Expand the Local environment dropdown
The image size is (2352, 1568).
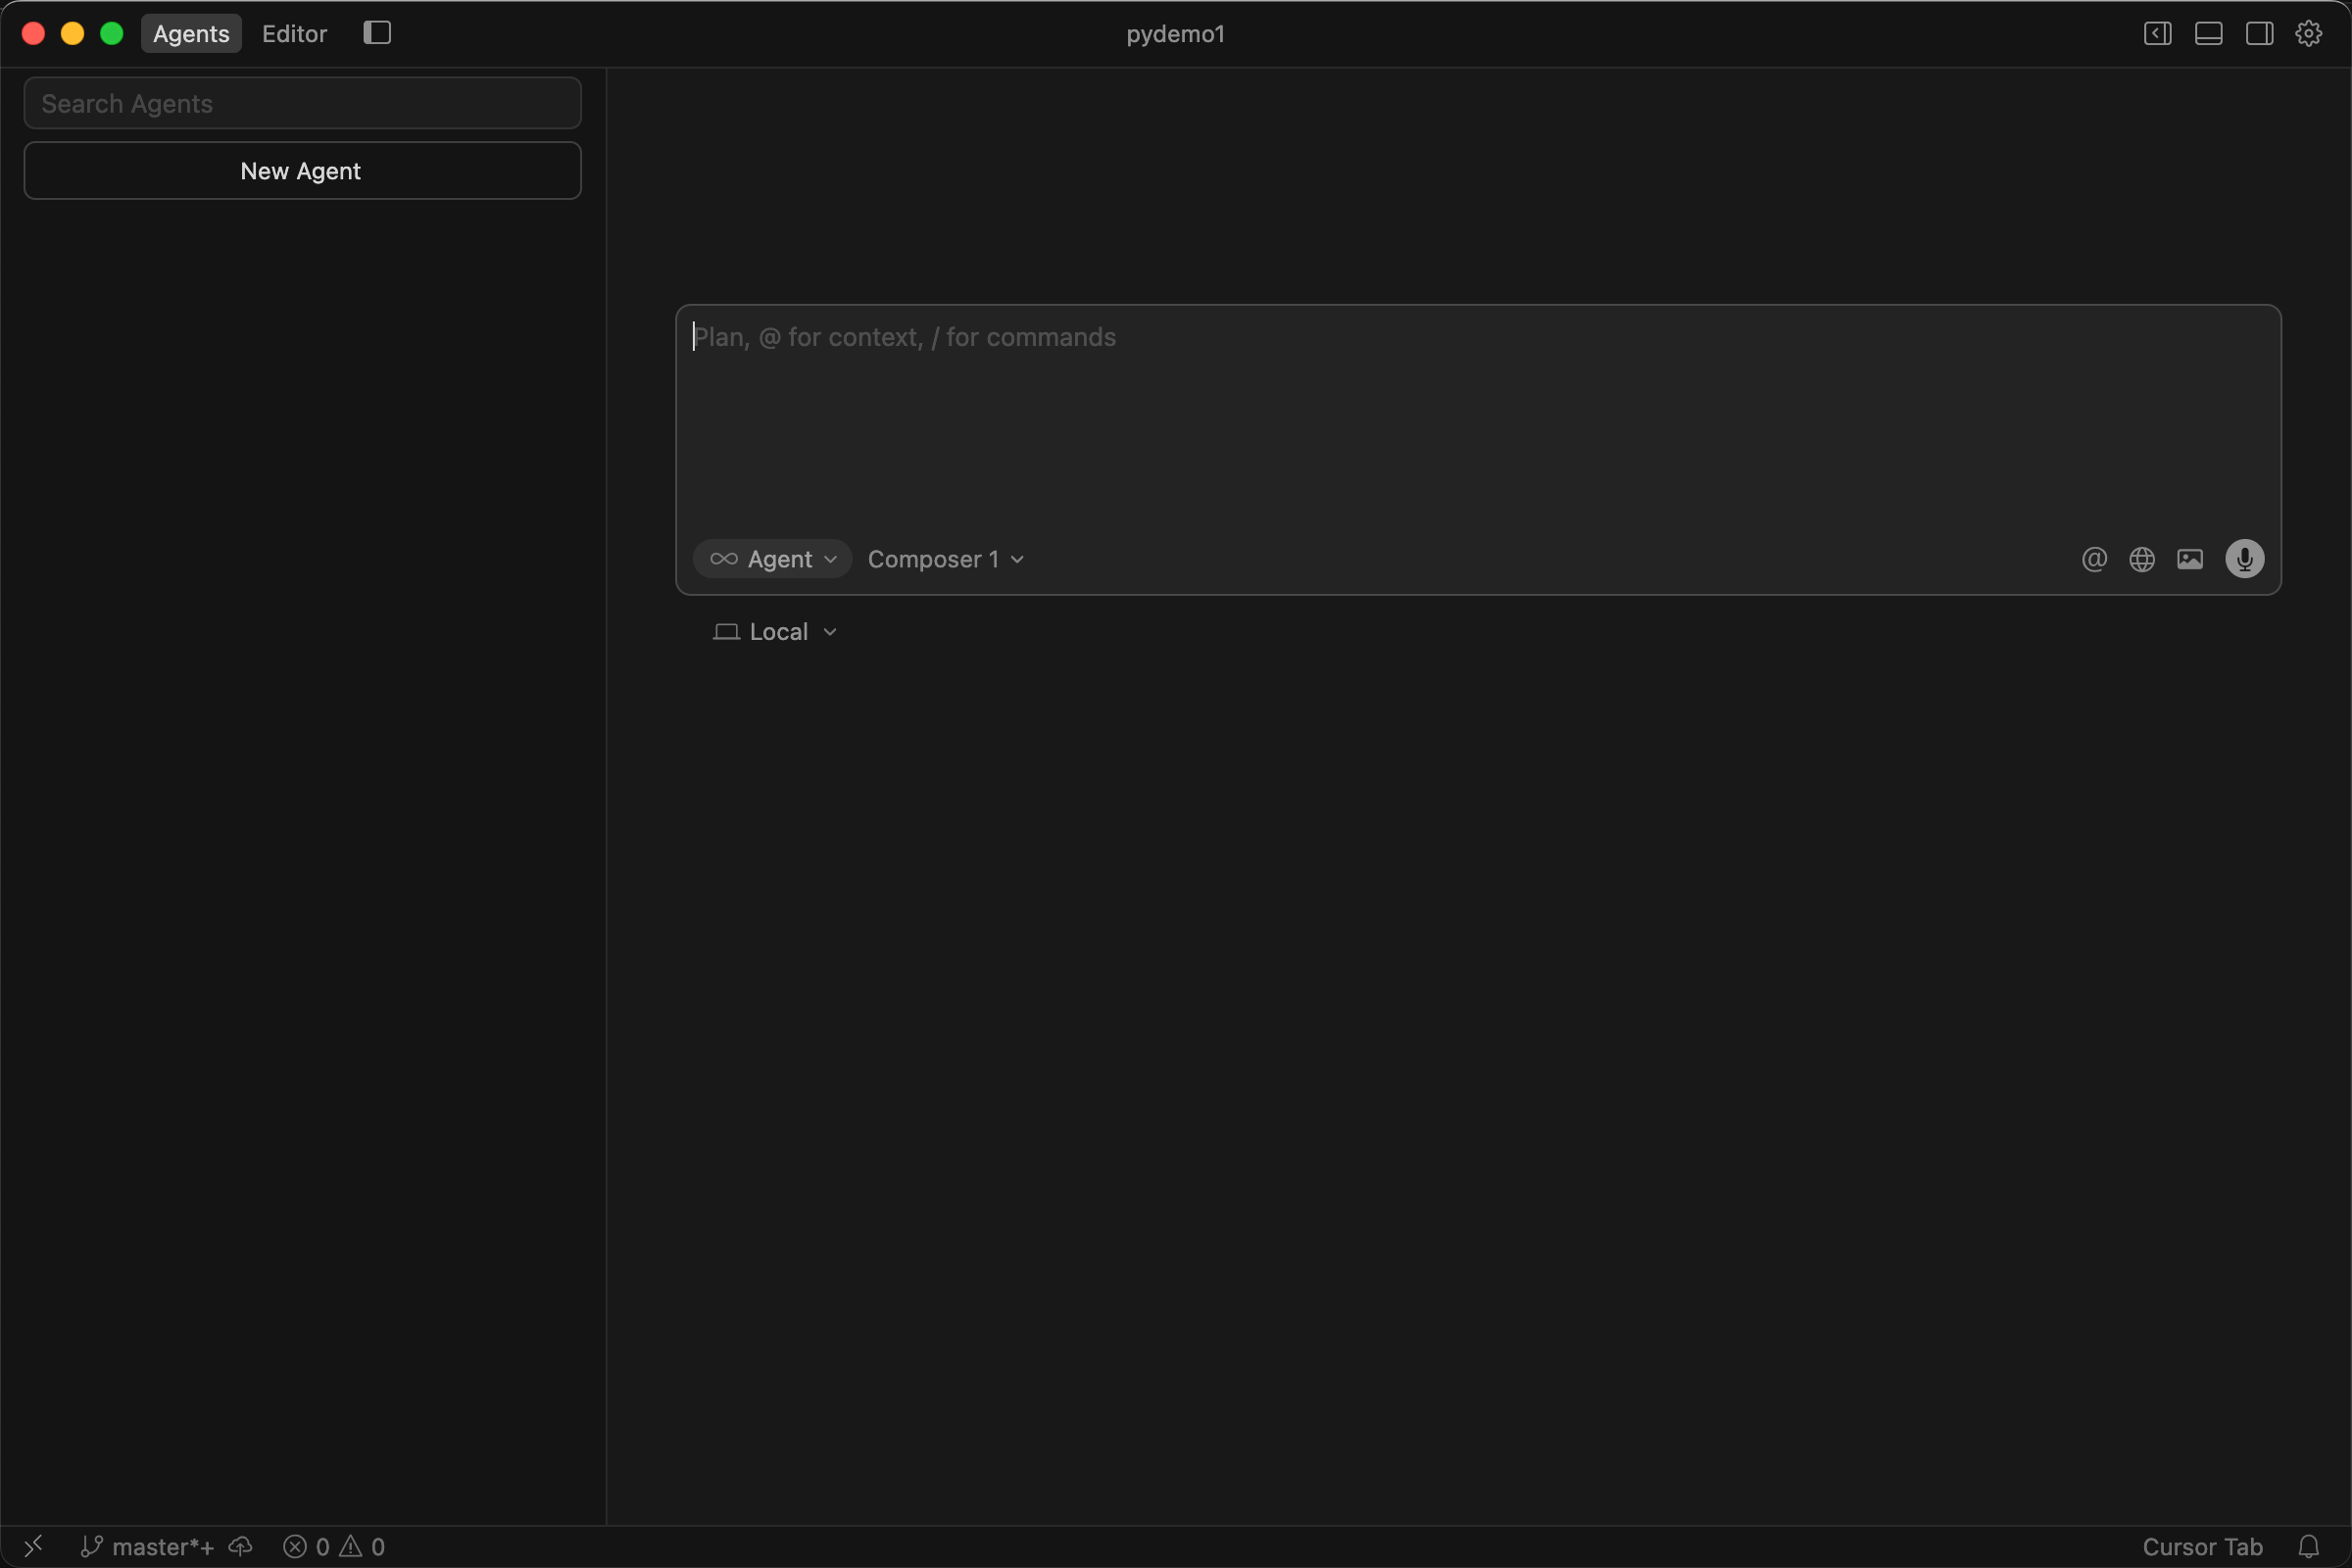coord(775,632)
